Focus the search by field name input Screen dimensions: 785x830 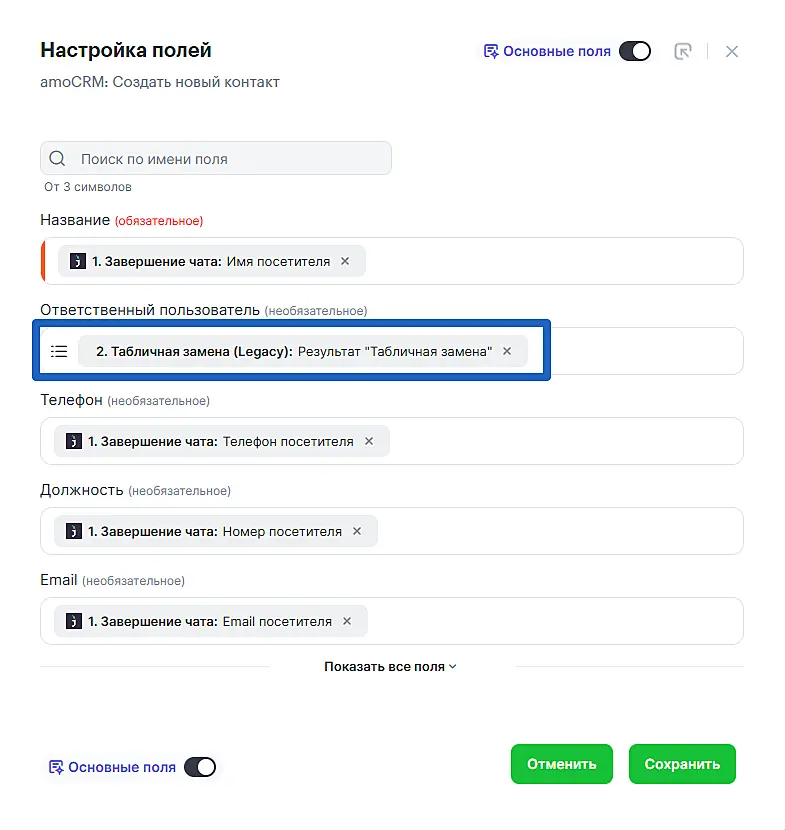[230, 159]
